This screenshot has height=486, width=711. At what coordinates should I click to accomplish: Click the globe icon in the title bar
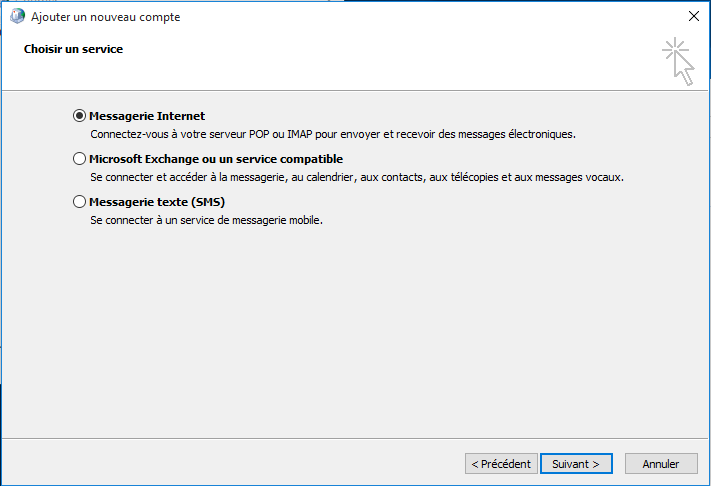pyautogui.click(x=16, y=17)
